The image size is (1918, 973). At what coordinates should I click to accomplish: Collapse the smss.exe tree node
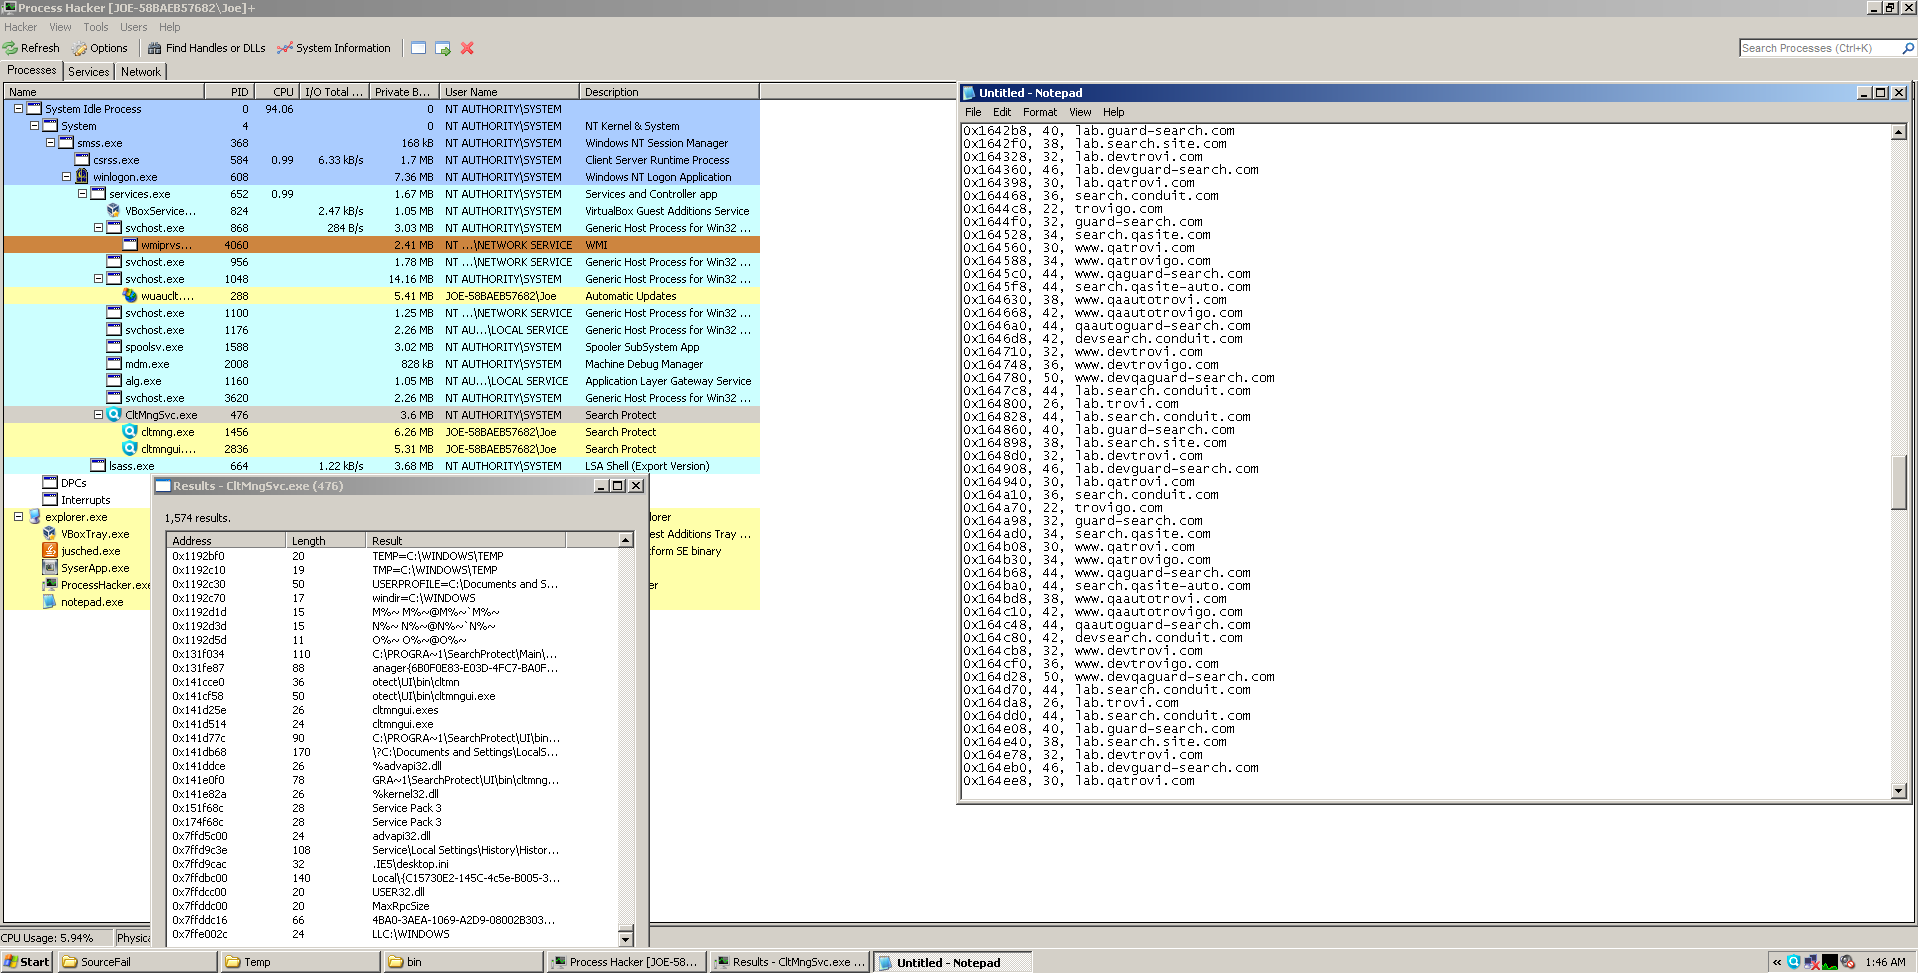tap(50, 143)
